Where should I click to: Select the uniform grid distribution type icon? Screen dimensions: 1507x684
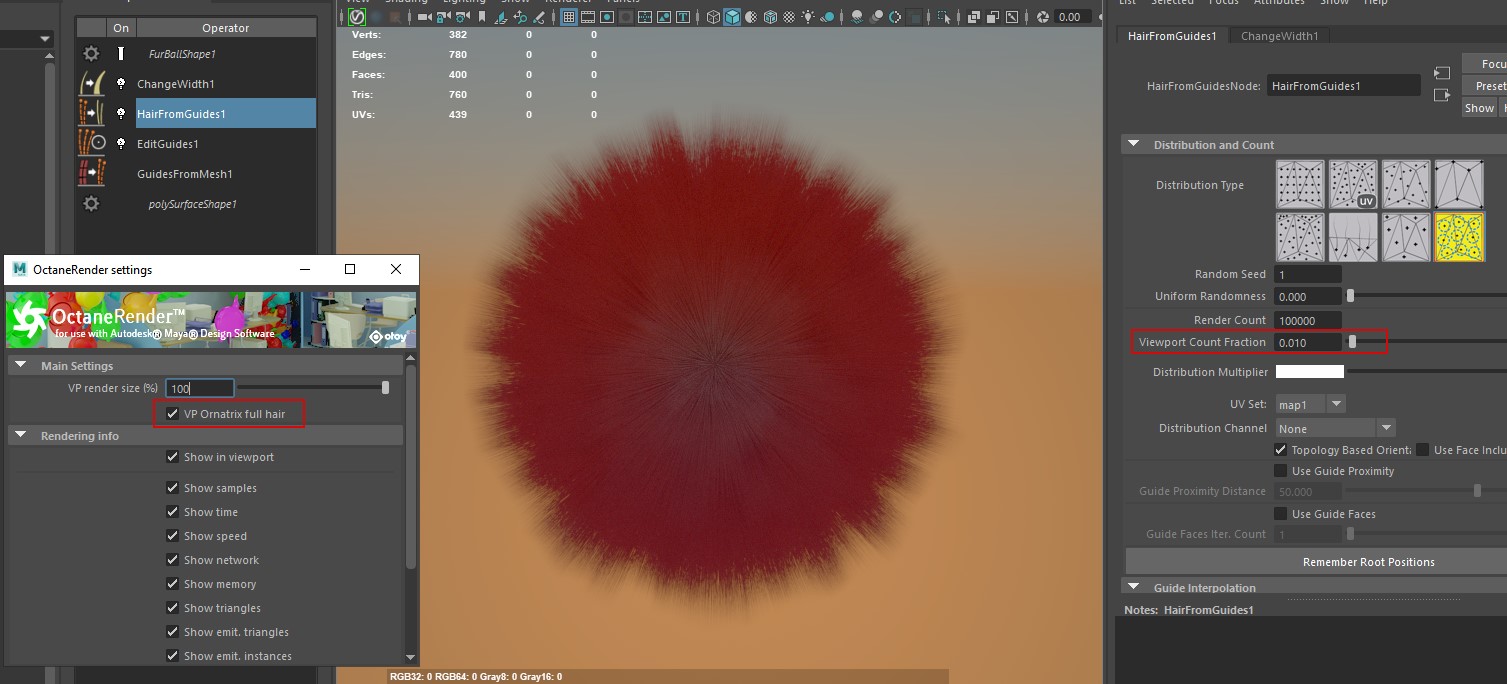pos(1300,185)
